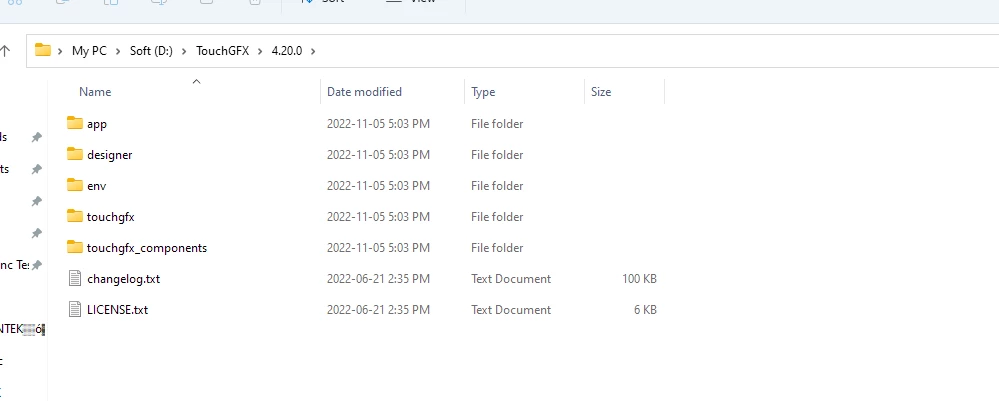The height and width of the screenshot is (401, 999).
Task: Select the app folder icon
Action: coord(75,123)
